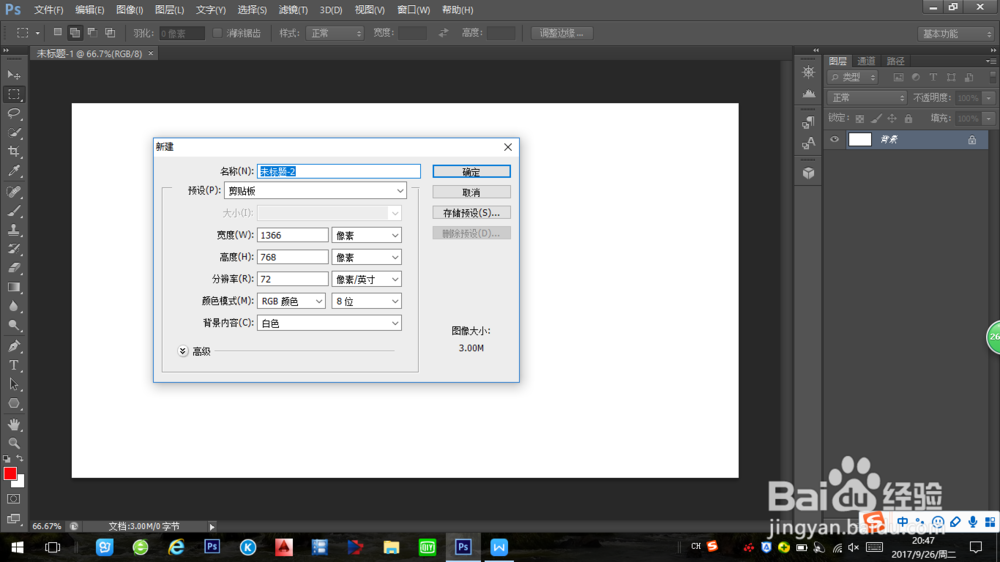The width and height of the screenshot is (1000, 562).
Task: Select the Clone Stamp tool
Action: click(13, 230)
